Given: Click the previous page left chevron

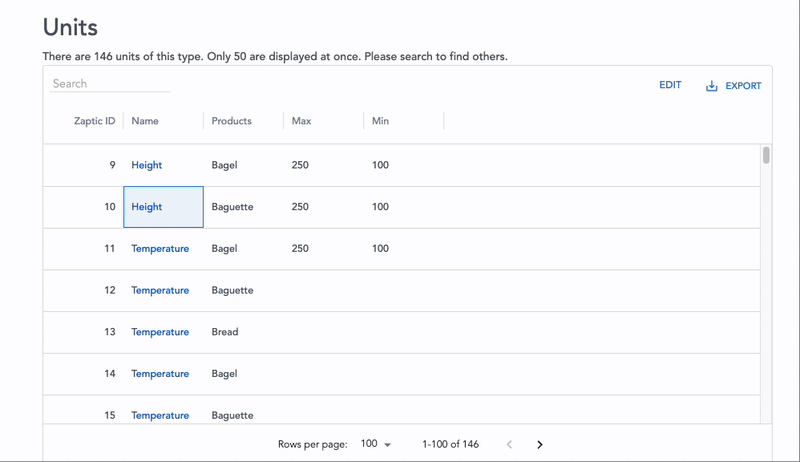Looking at the screenshot, I should click(x=509, y=444).
